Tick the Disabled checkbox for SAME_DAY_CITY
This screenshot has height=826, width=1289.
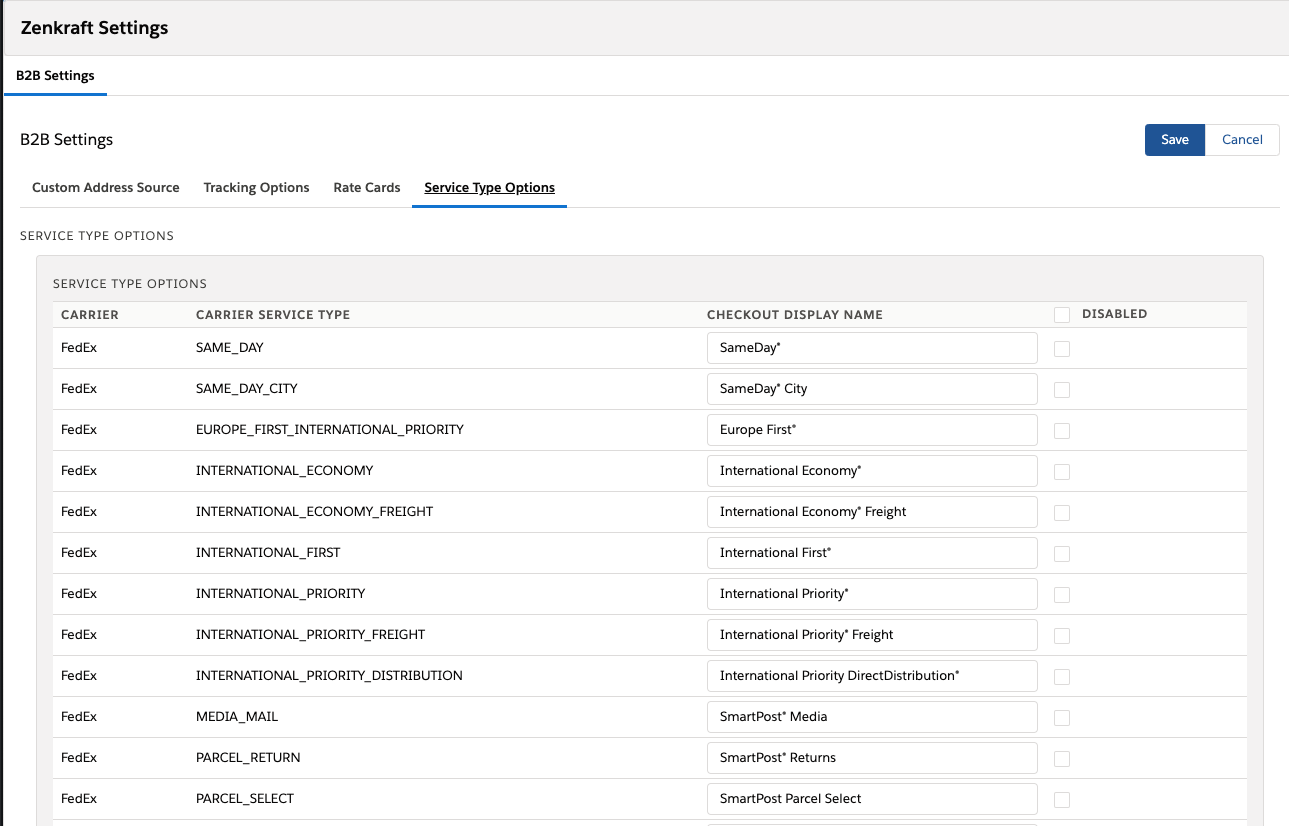click(1062, 389)
